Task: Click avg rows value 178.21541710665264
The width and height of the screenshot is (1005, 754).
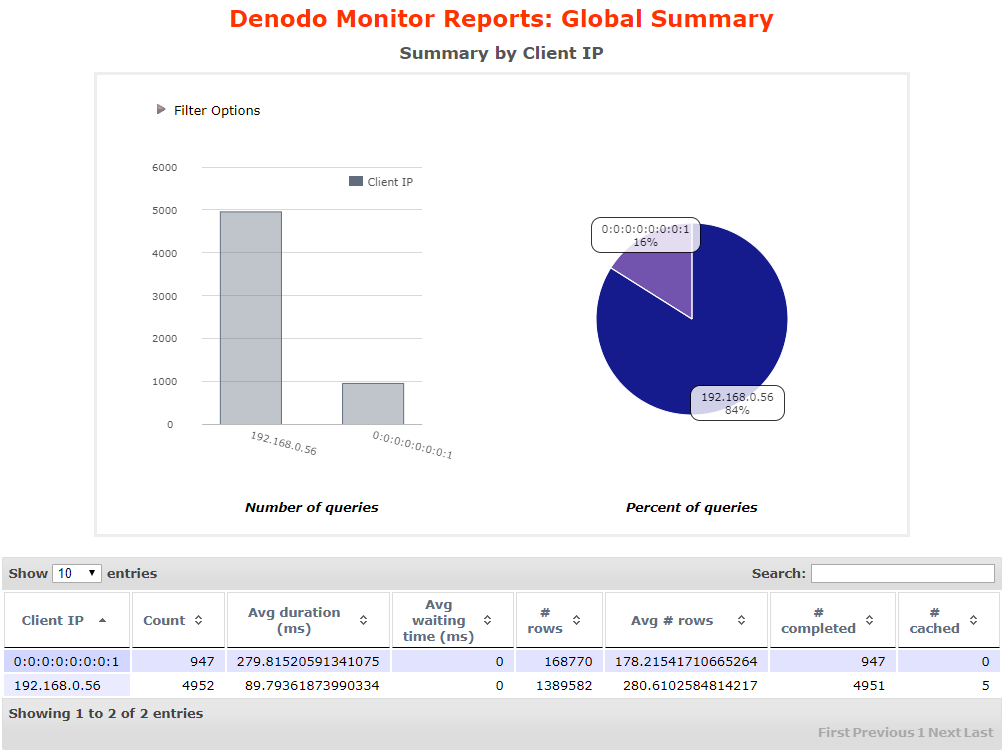Action: point(686,661)
